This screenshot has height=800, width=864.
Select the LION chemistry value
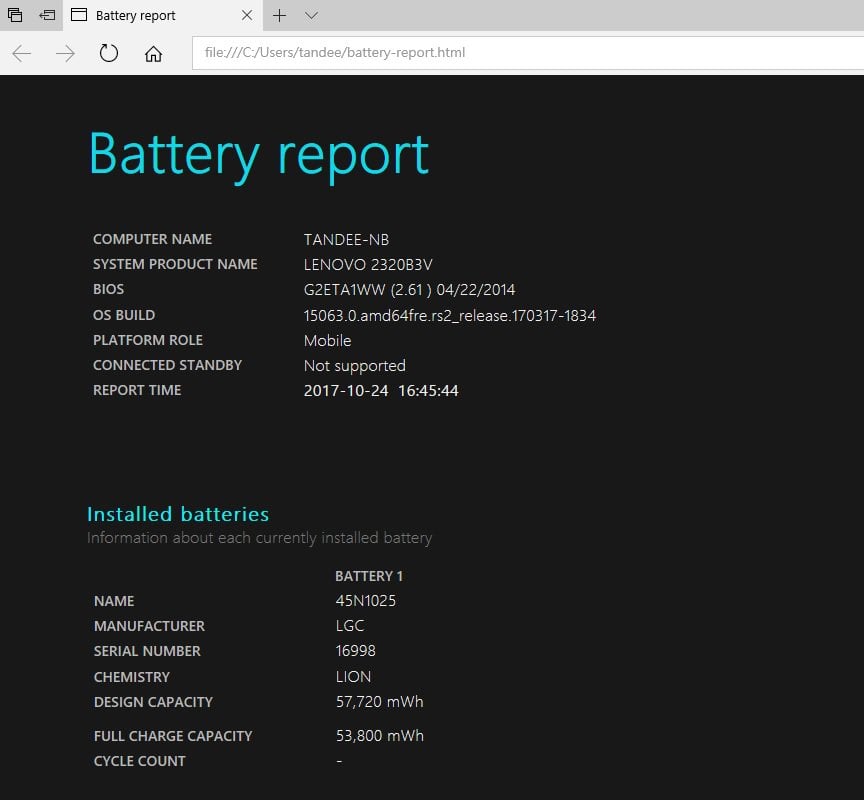tap(353, 677)
